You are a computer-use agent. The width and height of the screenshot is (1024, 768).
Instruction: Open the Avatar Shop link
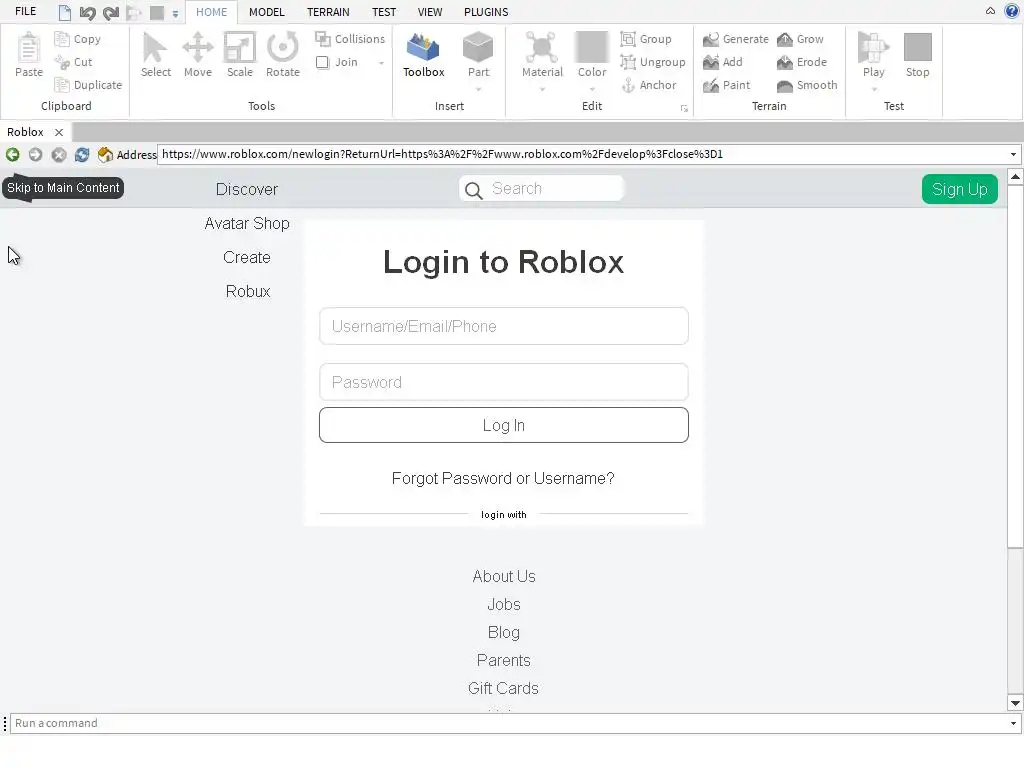coord(247,223)
